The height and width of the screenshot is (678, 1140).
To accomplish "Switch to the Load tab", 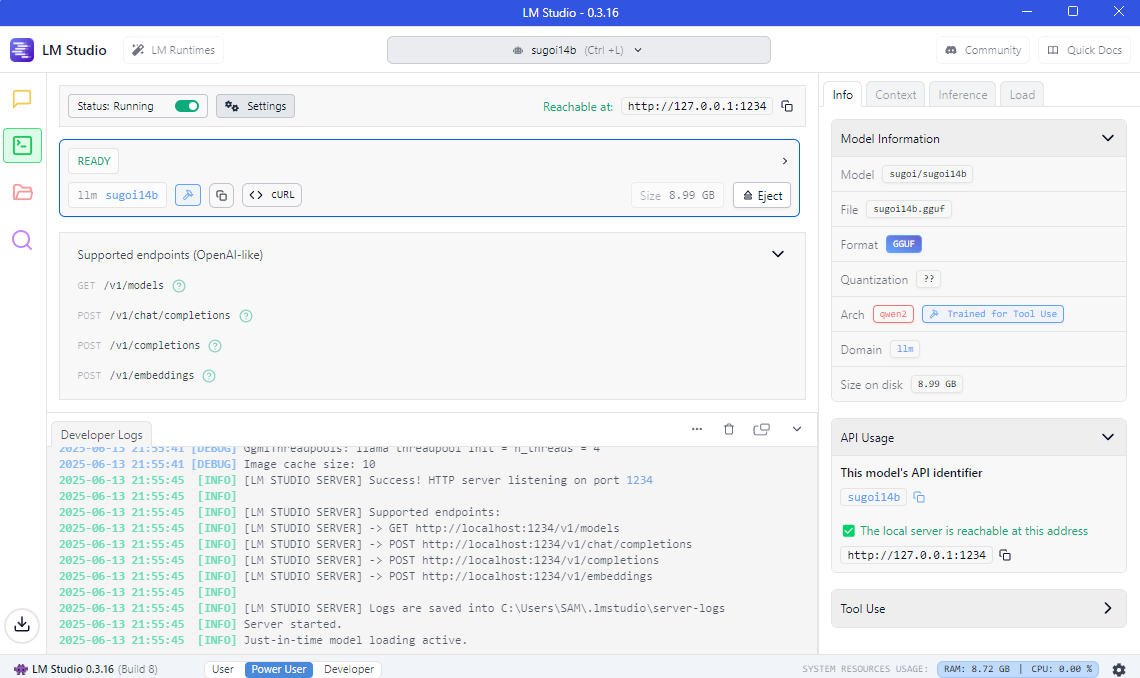I will (1021, 94).
